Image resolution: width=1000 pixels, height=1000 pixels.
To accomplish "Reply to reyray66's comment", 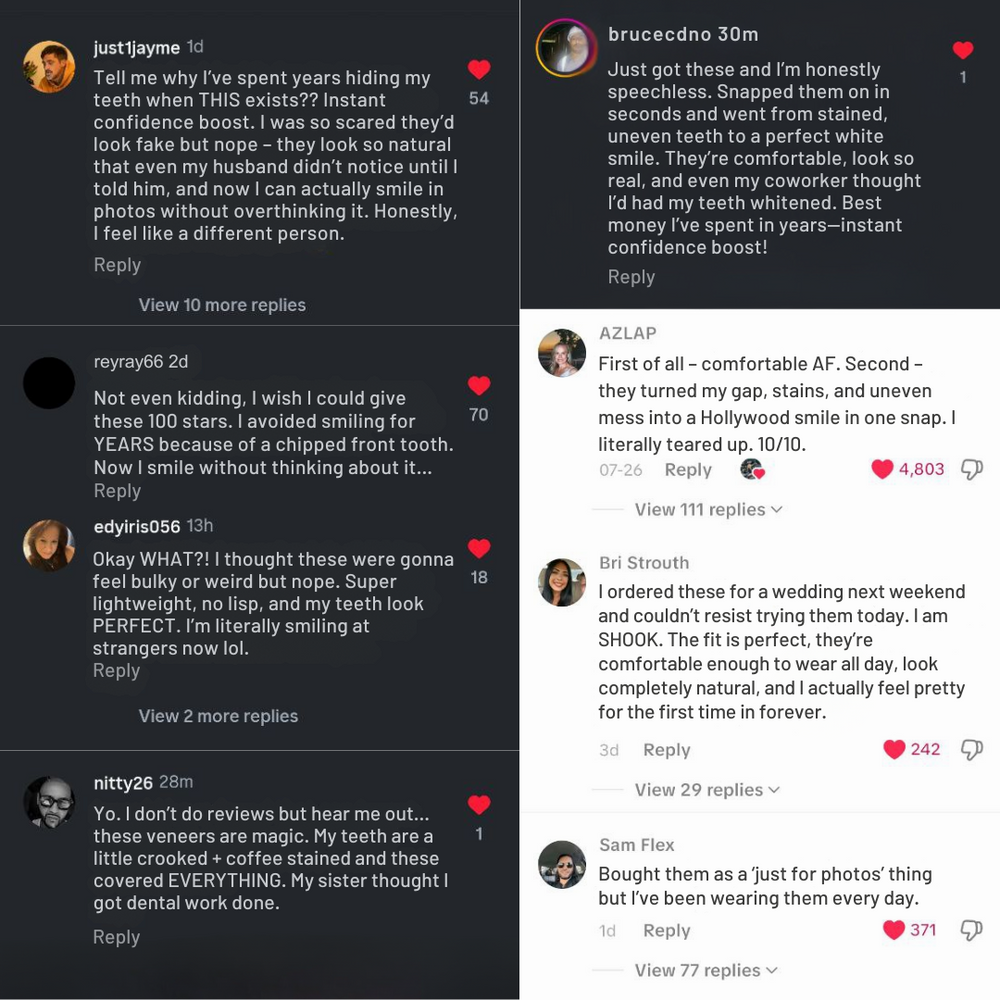I will click(117, 491).
